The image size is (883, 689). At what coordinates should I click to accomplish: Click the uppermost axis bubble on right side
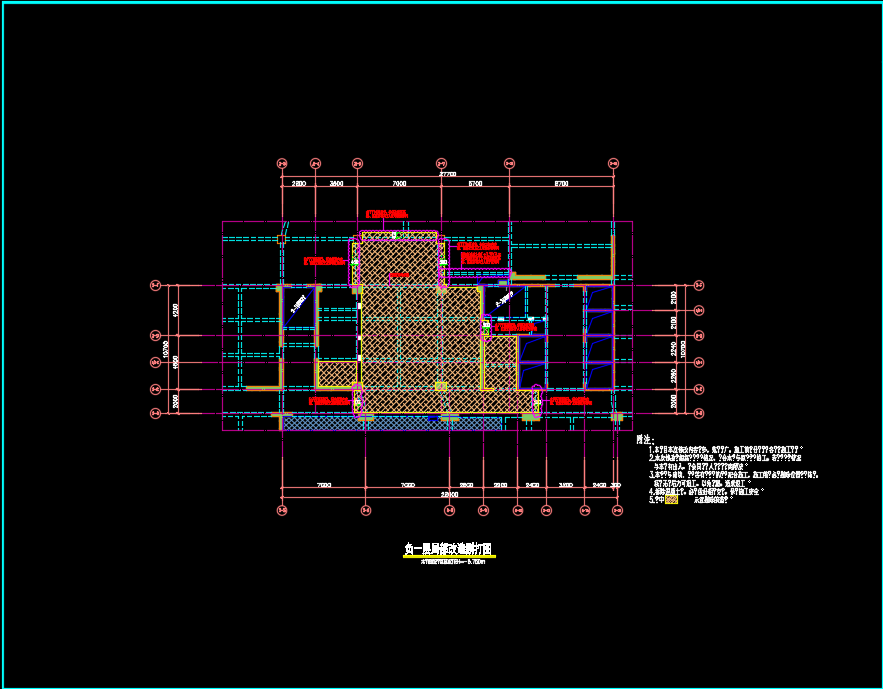pos(699,286)
